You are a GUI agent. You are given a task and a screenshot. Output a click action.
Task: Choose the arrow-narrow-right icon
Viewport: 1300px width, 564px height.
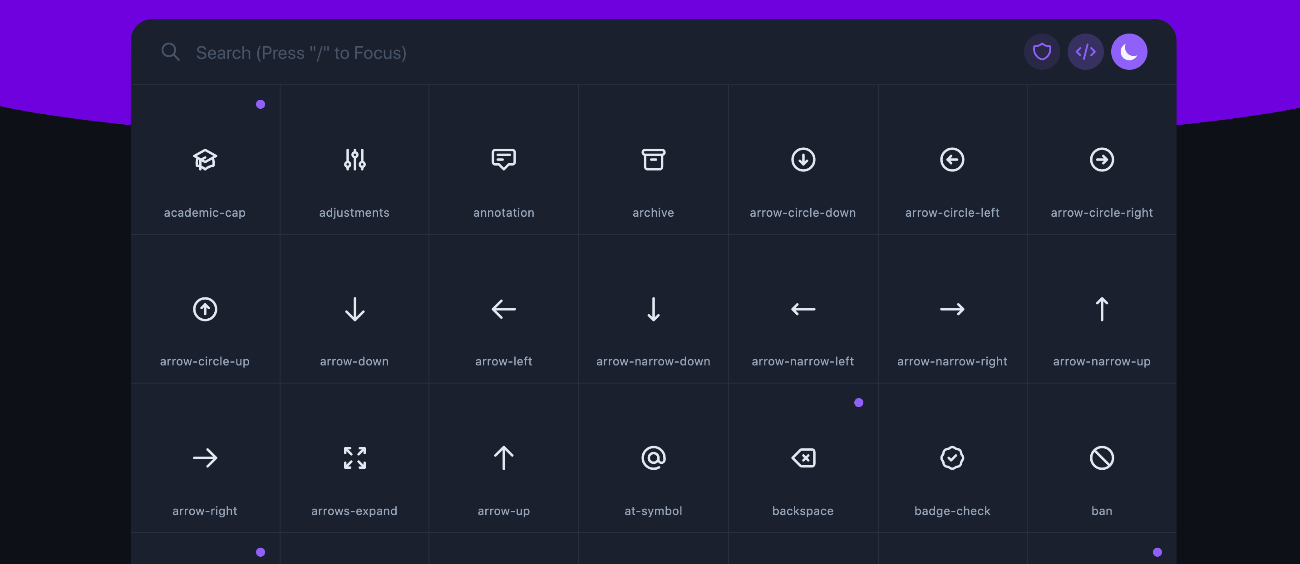(x=952, y=310)
